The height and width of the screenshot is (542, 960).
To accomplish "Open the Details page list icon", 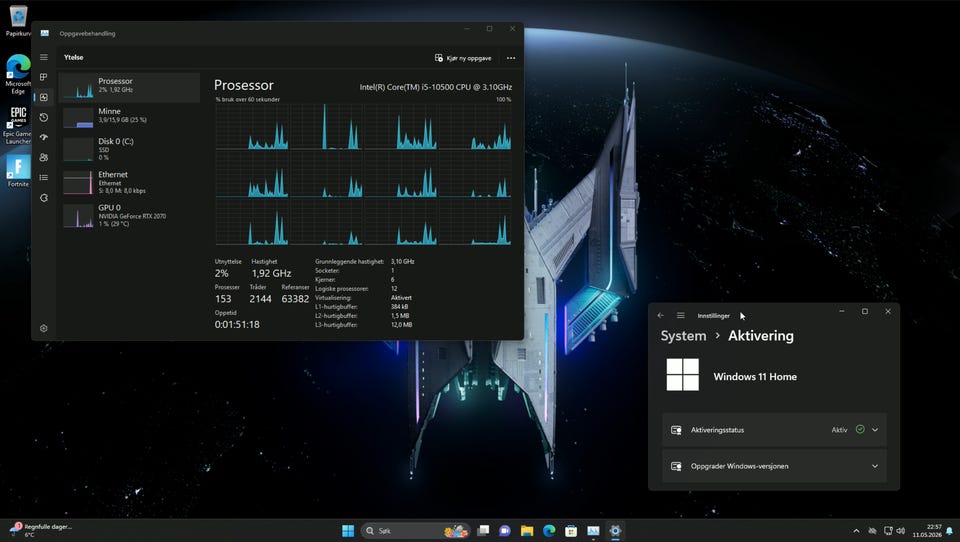I will [x=43, y=178].
